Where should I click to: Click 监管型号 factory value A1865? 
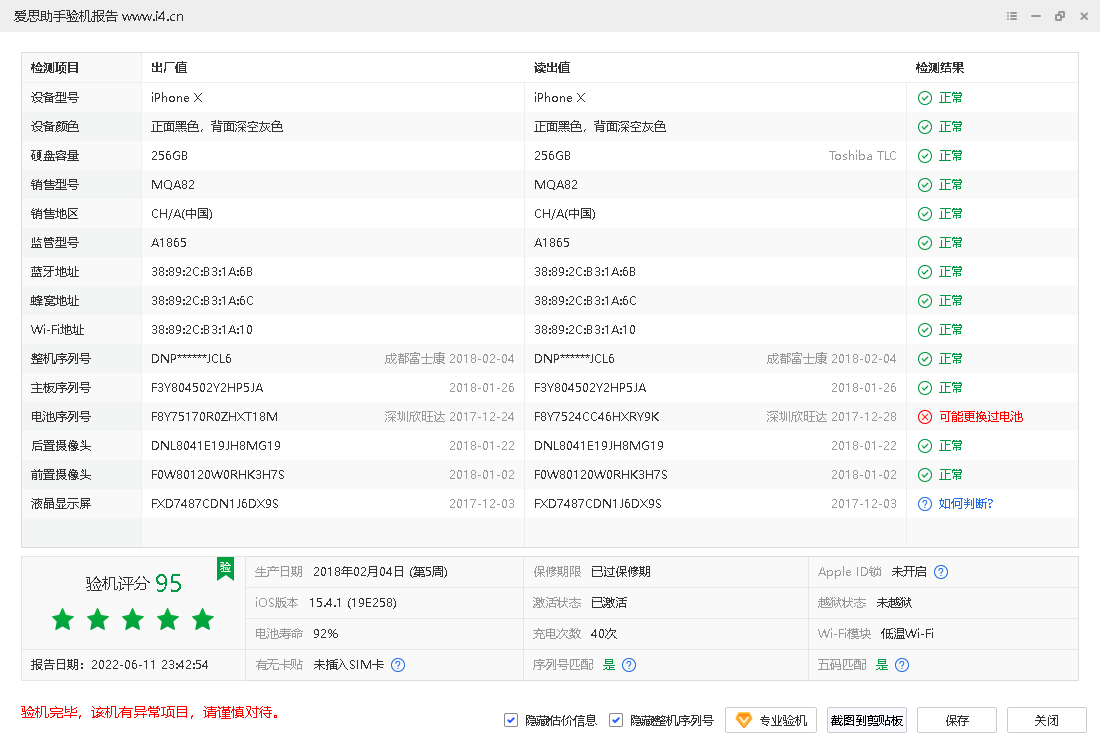pyautogui.click(x=169, y=243)
